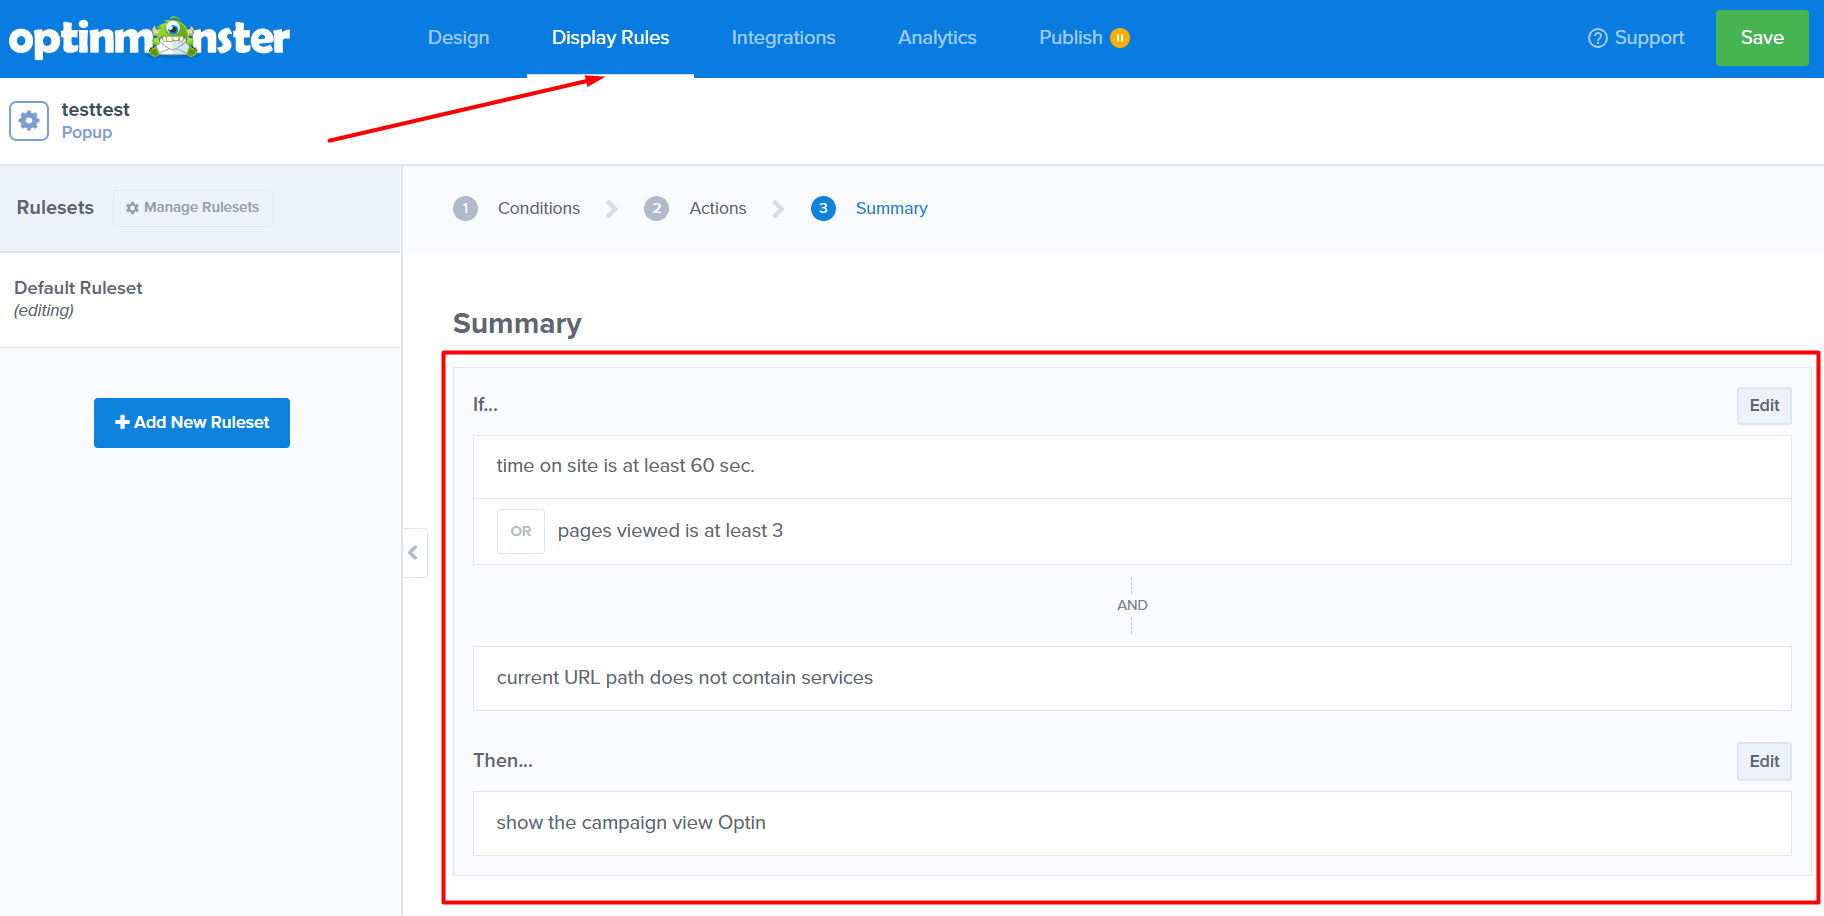Viewport: 1824px width, 916px height.
Task: Click the OR operator badge
Action: (x=521, y=531)
